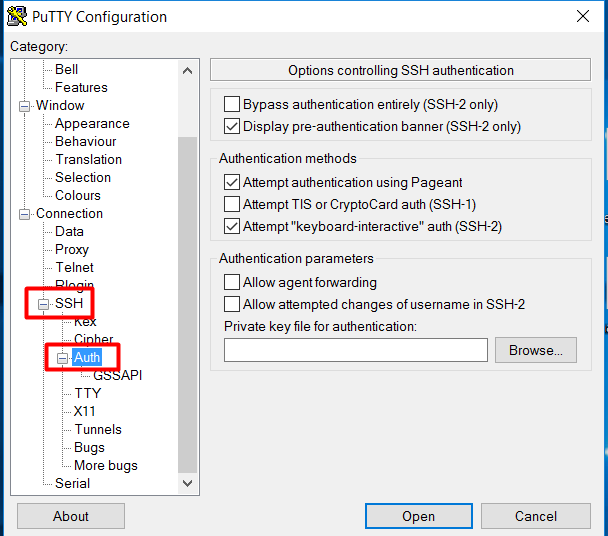Select GSSAPI under Auth

point(117,375)
